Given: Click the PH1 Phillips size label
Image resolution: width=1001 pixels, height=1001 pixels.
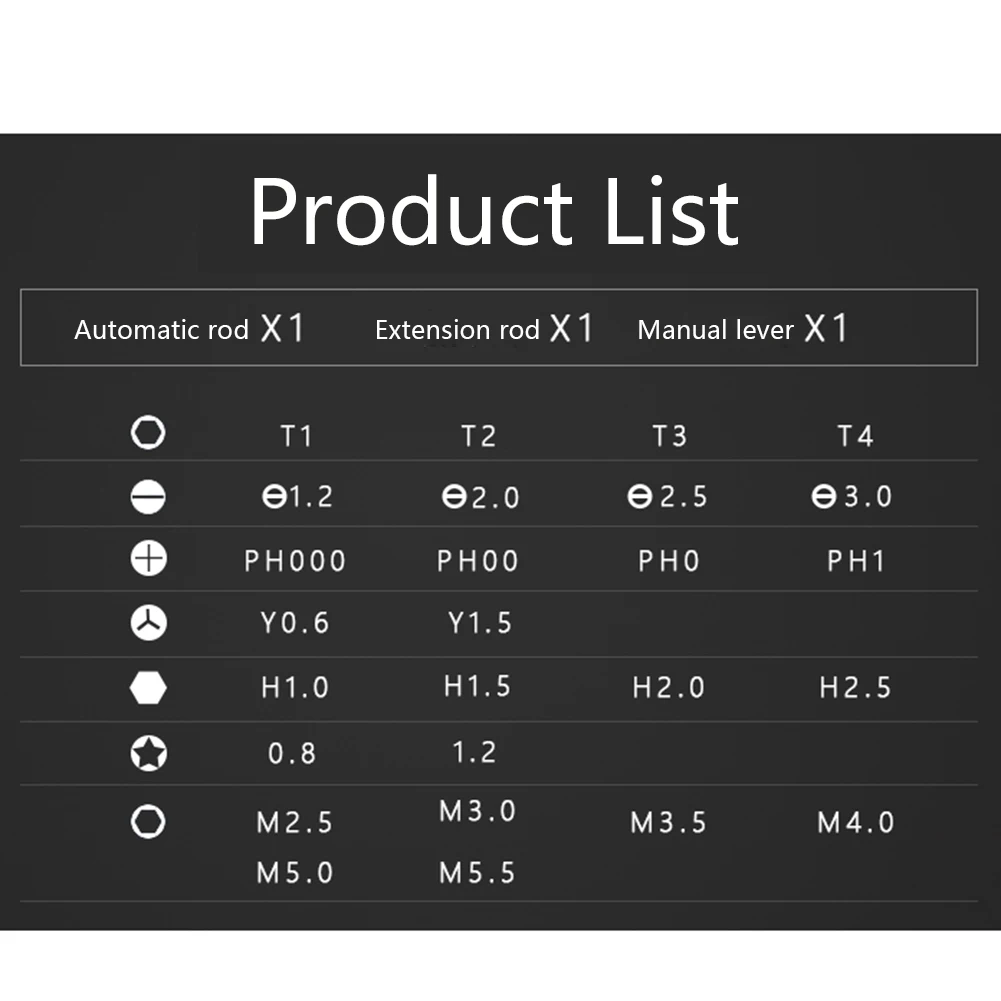Looking at the screenshot, I should pyautogui.click(x=856, y=561).
